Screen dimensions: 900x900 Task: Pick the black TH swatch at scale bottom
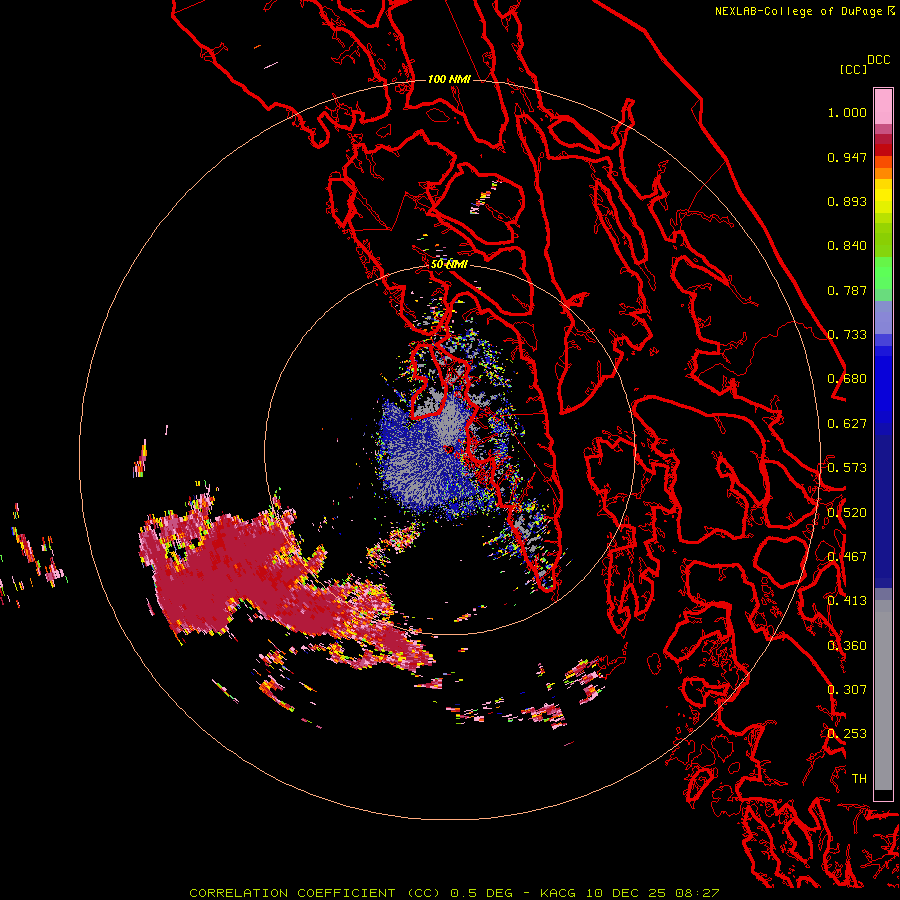tap(883, 795)
